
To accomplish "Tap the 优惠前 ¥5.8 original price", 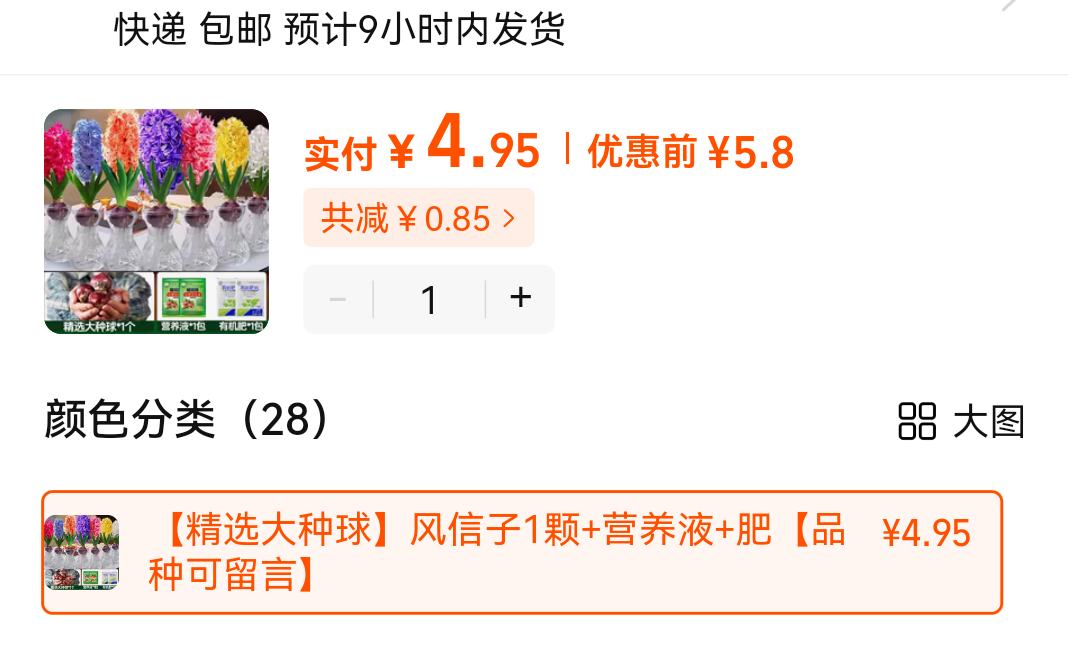I will 691,151.
